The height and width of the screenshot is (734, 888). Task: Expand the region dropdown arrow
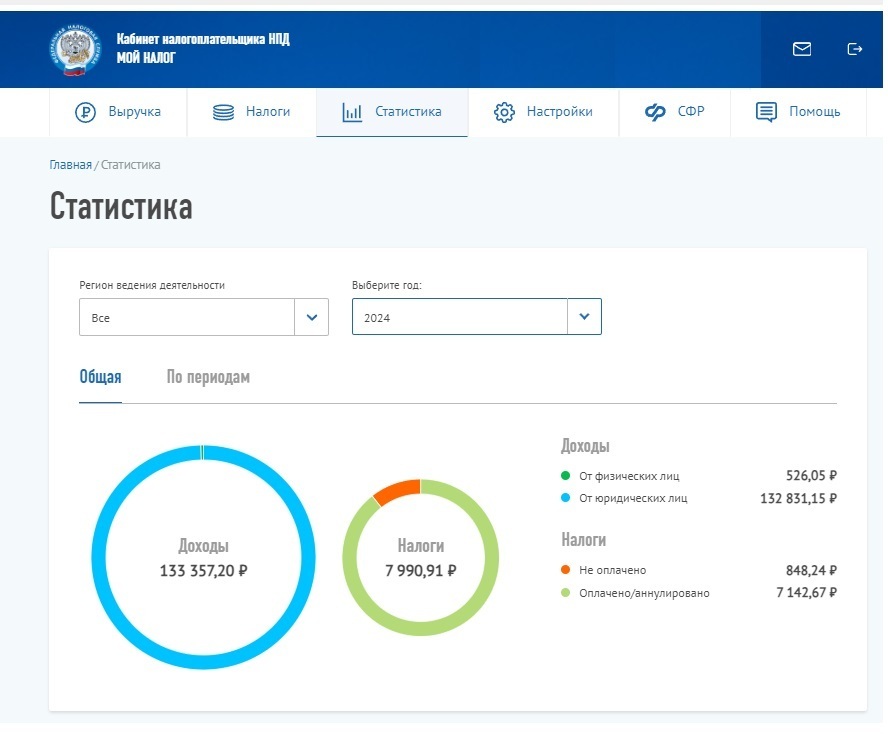coord(311,318)
